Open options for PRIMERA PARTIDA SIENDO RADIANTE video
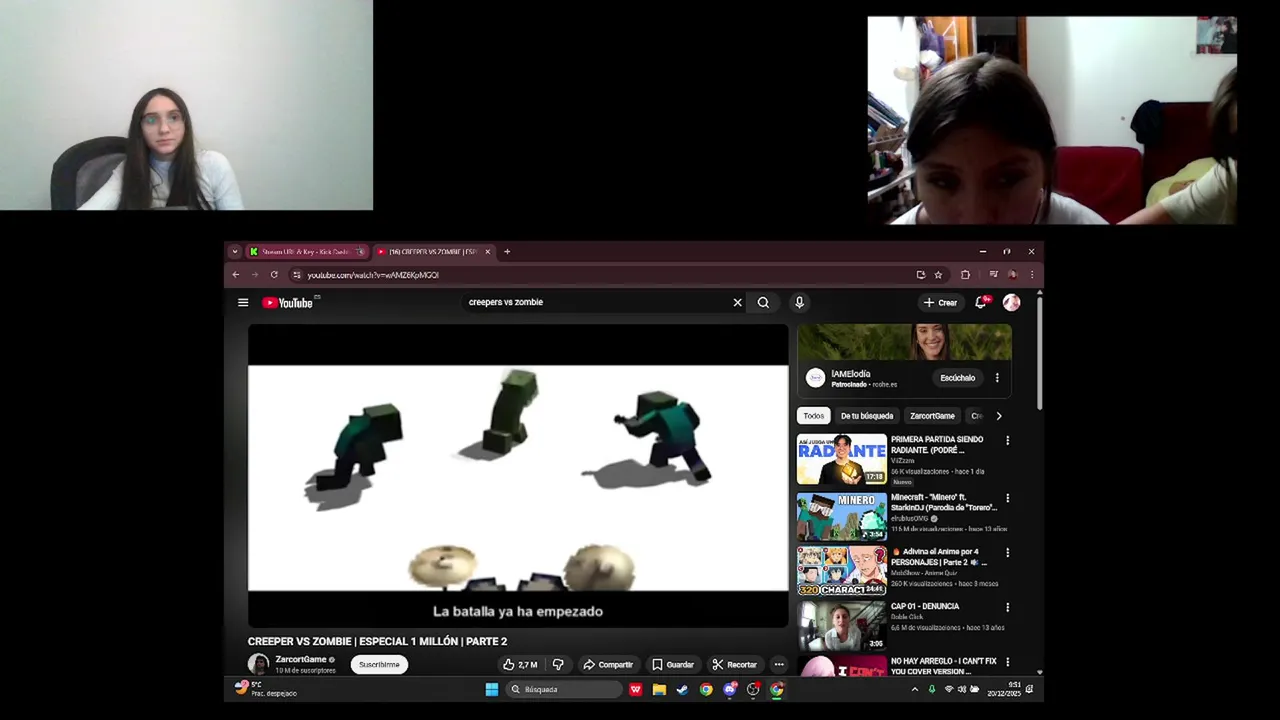Screen dimensions: 1280x720 pos(1007,440)
